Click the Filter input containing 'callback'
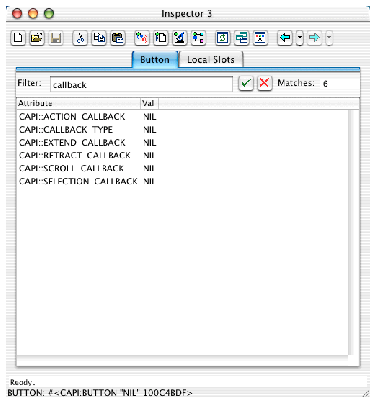 click(141, 84)
